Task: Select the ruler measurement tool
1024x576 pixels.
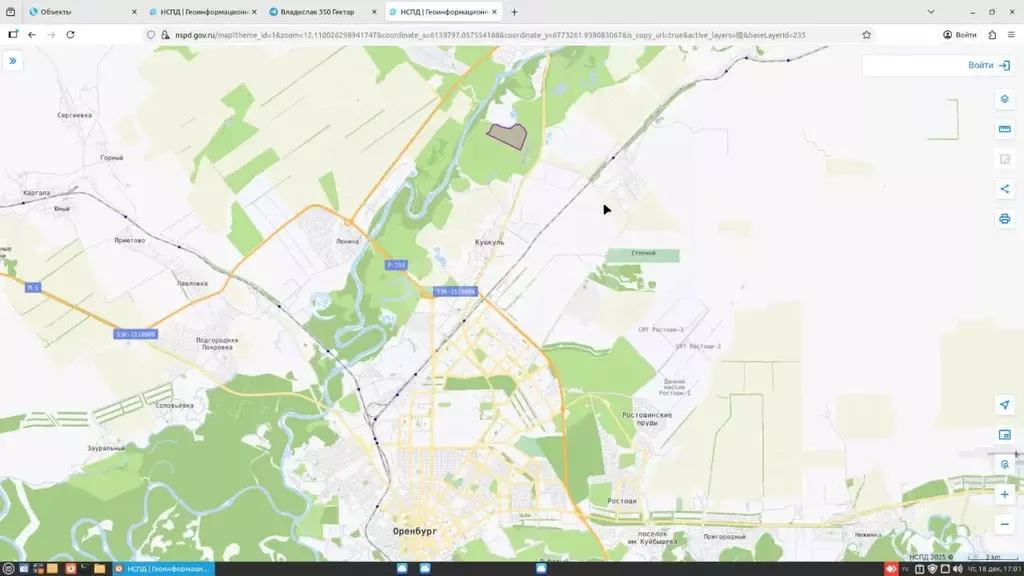Action: [x=1004, y=129]
